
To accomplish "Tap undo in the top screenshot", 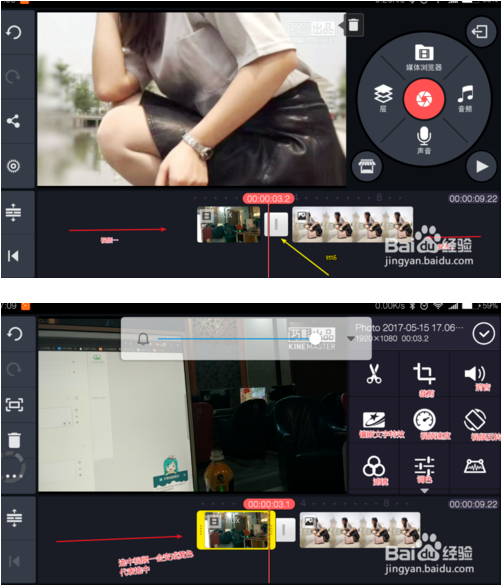I will coord(14,32).
